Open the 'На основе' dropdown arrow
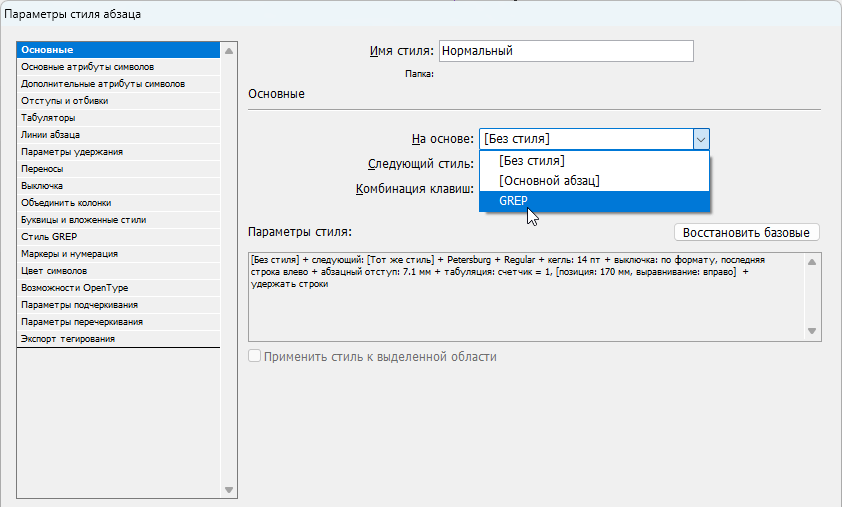Image resolution: width=842 pixels, height=507 pixels. click(x=701, y=139)
